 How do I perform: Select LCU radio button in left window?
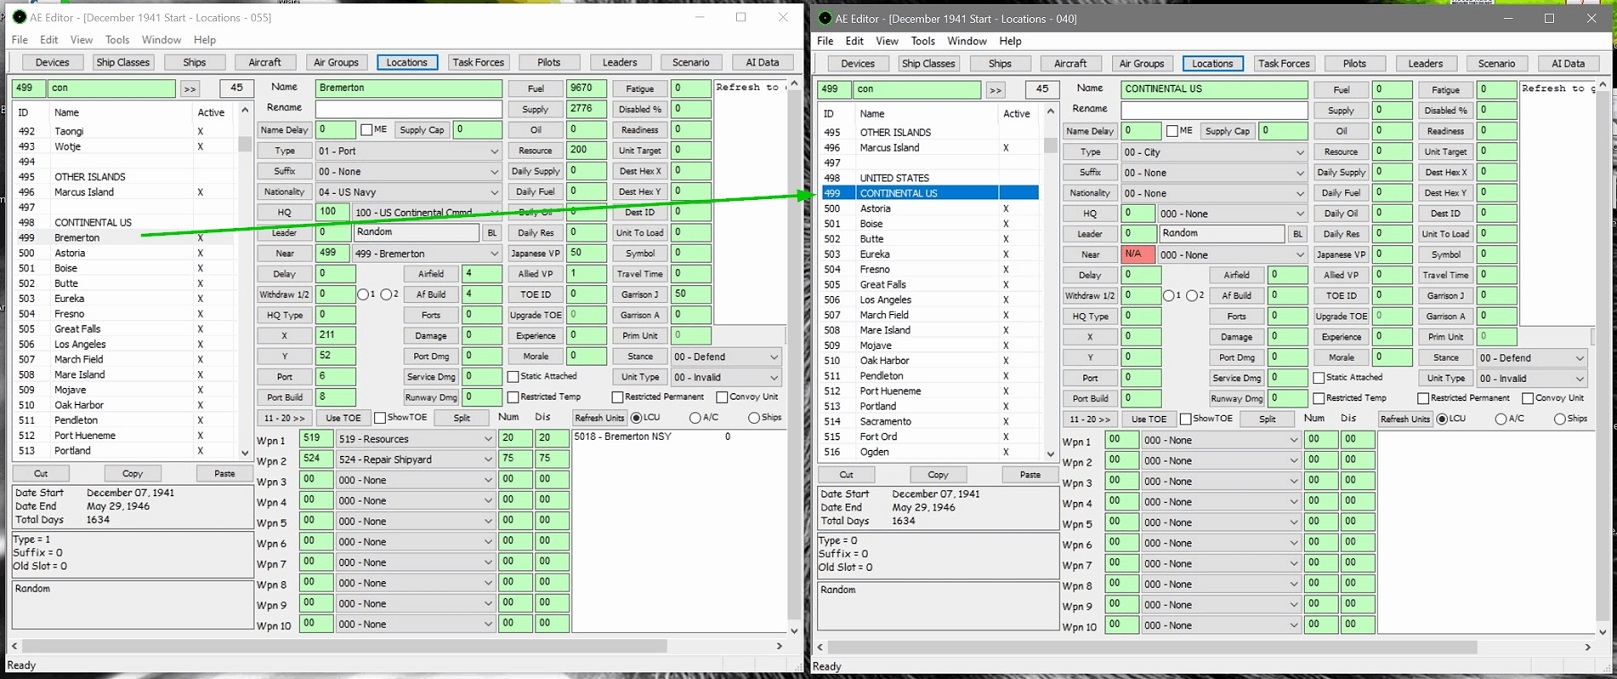click(636, 418)
